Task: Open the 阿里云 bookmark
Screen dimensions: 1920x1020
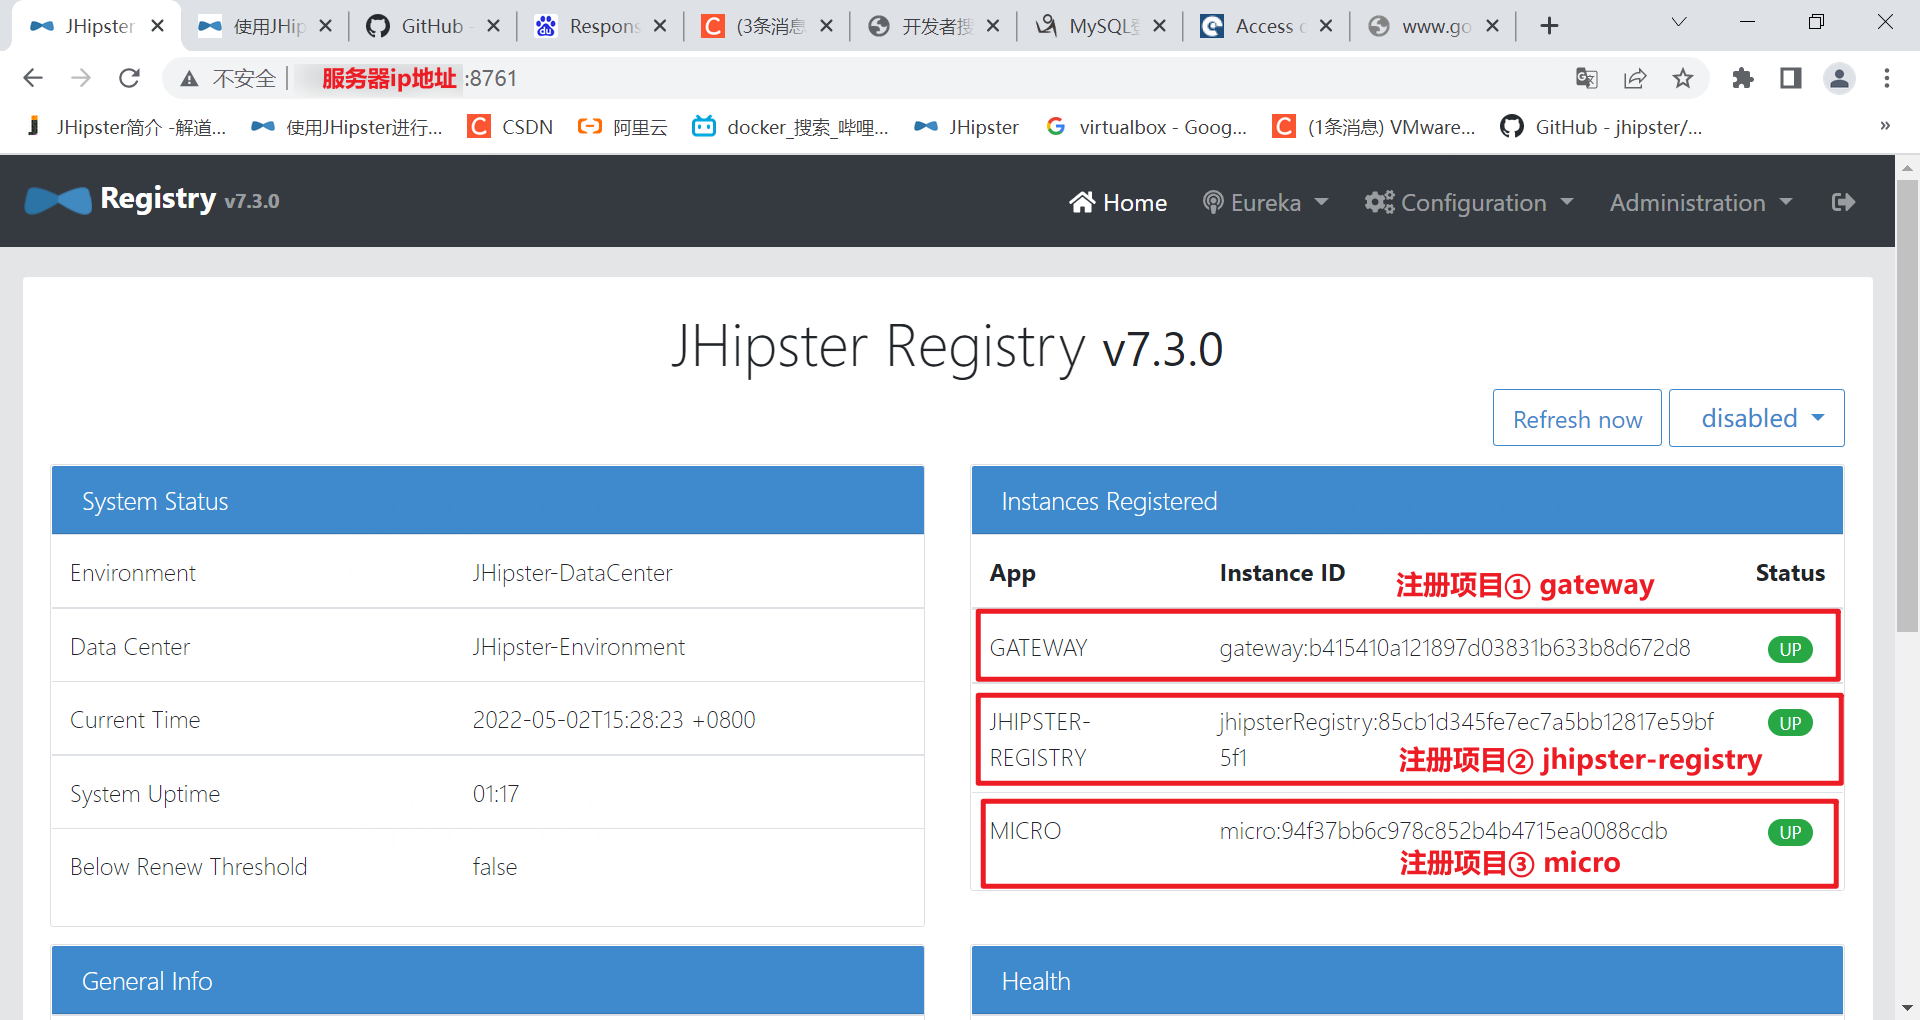Action: pos(623,127)
